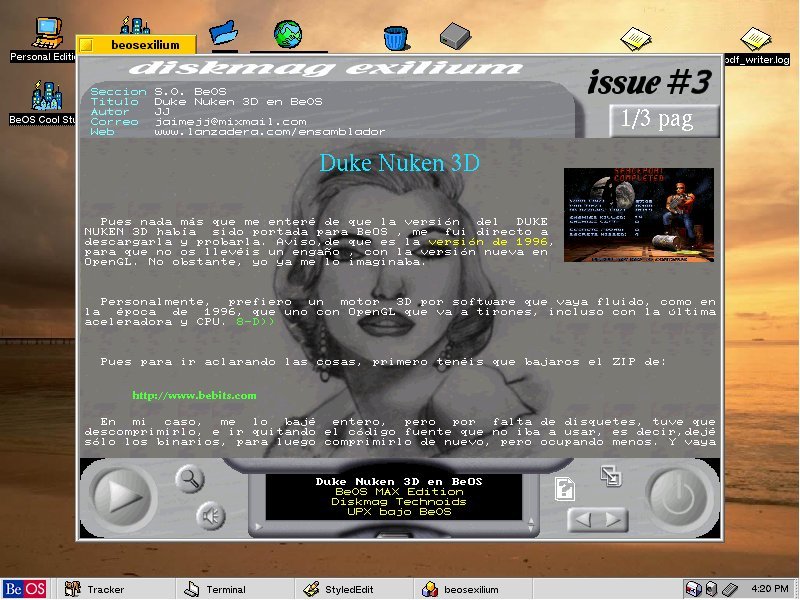Image resolution: width=800 pixels, height=600 pixels.
Task: Click the large round play button
Action: pos(122,495)
